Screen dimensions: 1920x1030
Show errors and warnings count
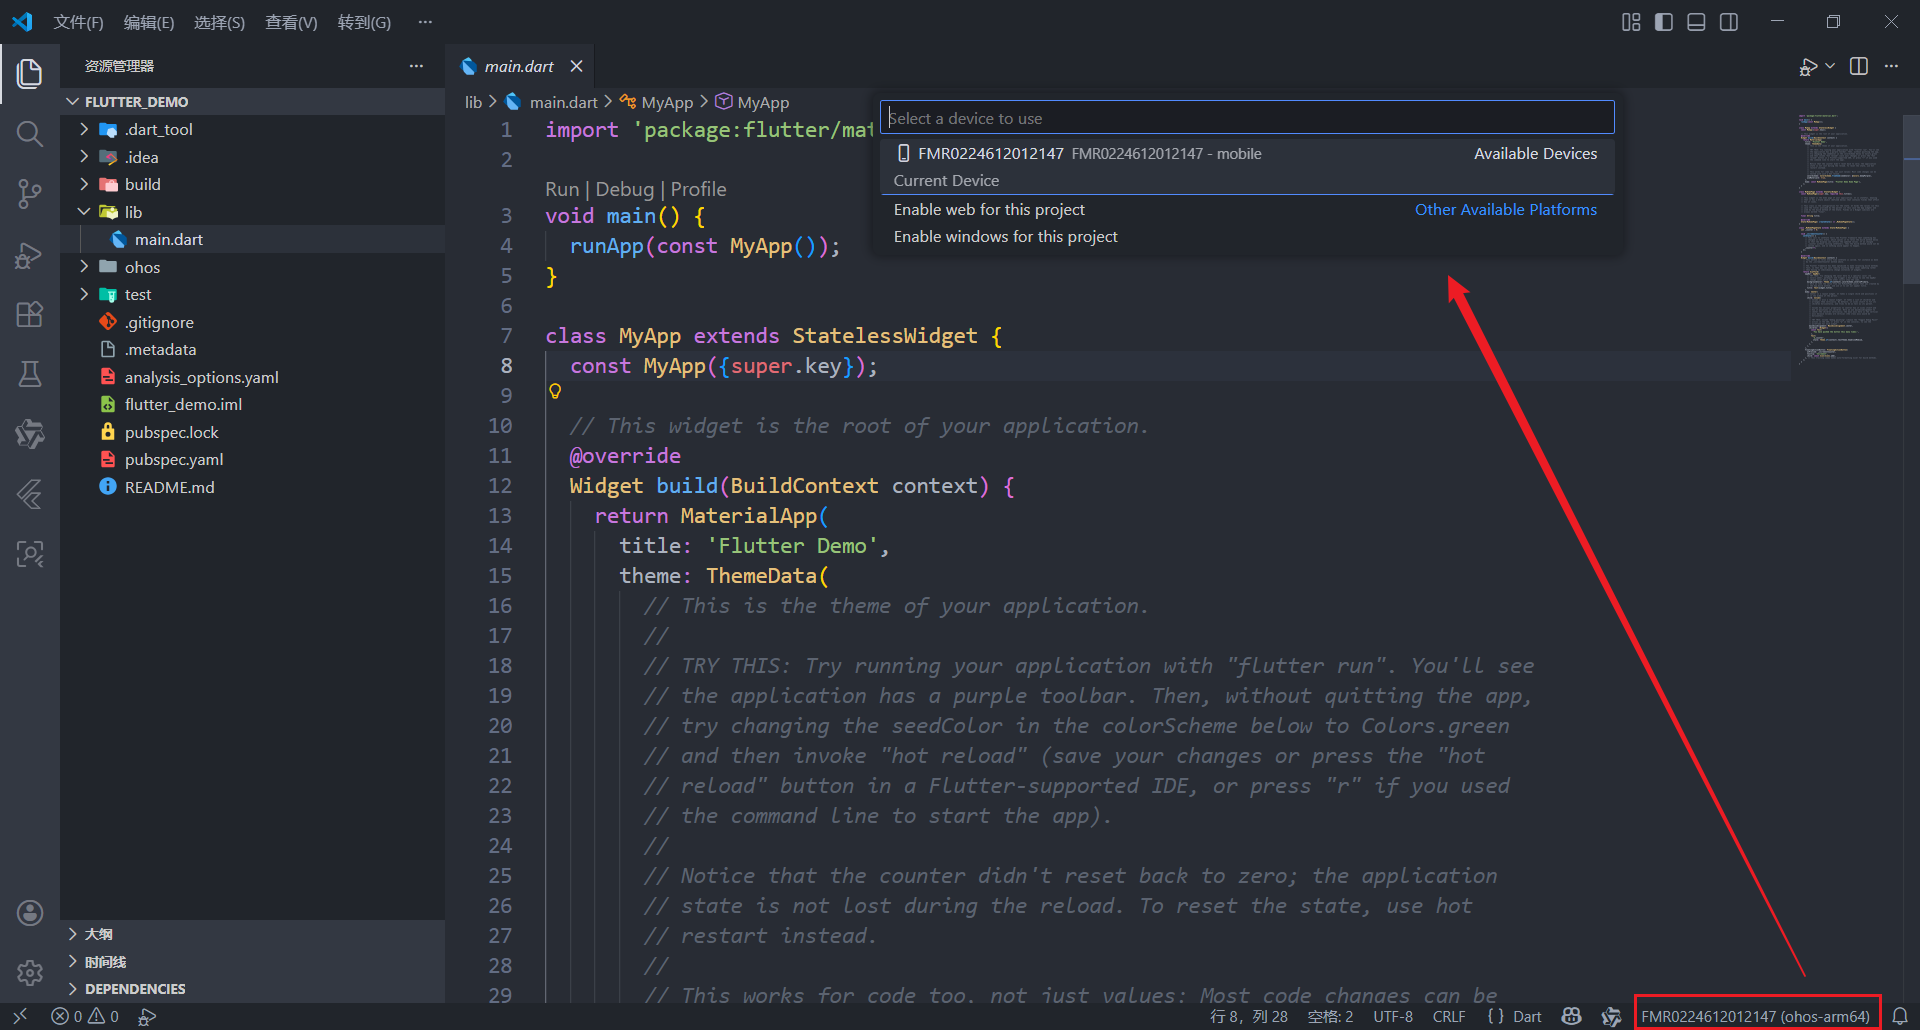pos(85,1016)
